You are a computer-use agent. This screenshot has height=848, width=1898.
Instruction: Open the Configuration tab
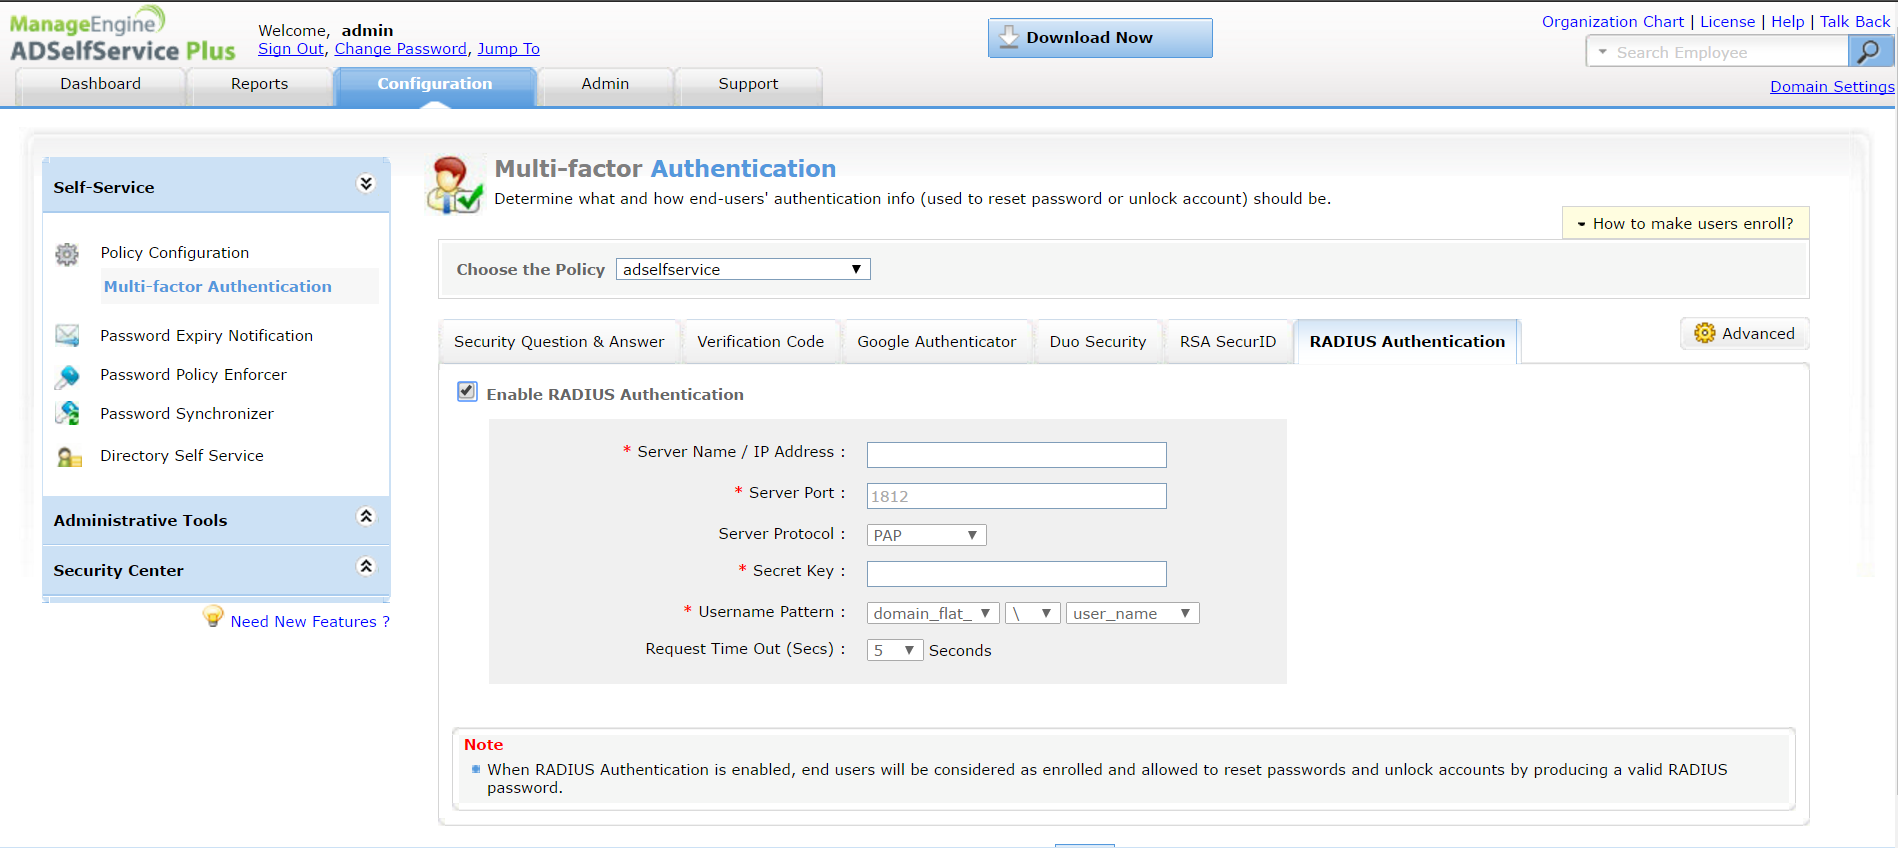(x=435, y=85)
